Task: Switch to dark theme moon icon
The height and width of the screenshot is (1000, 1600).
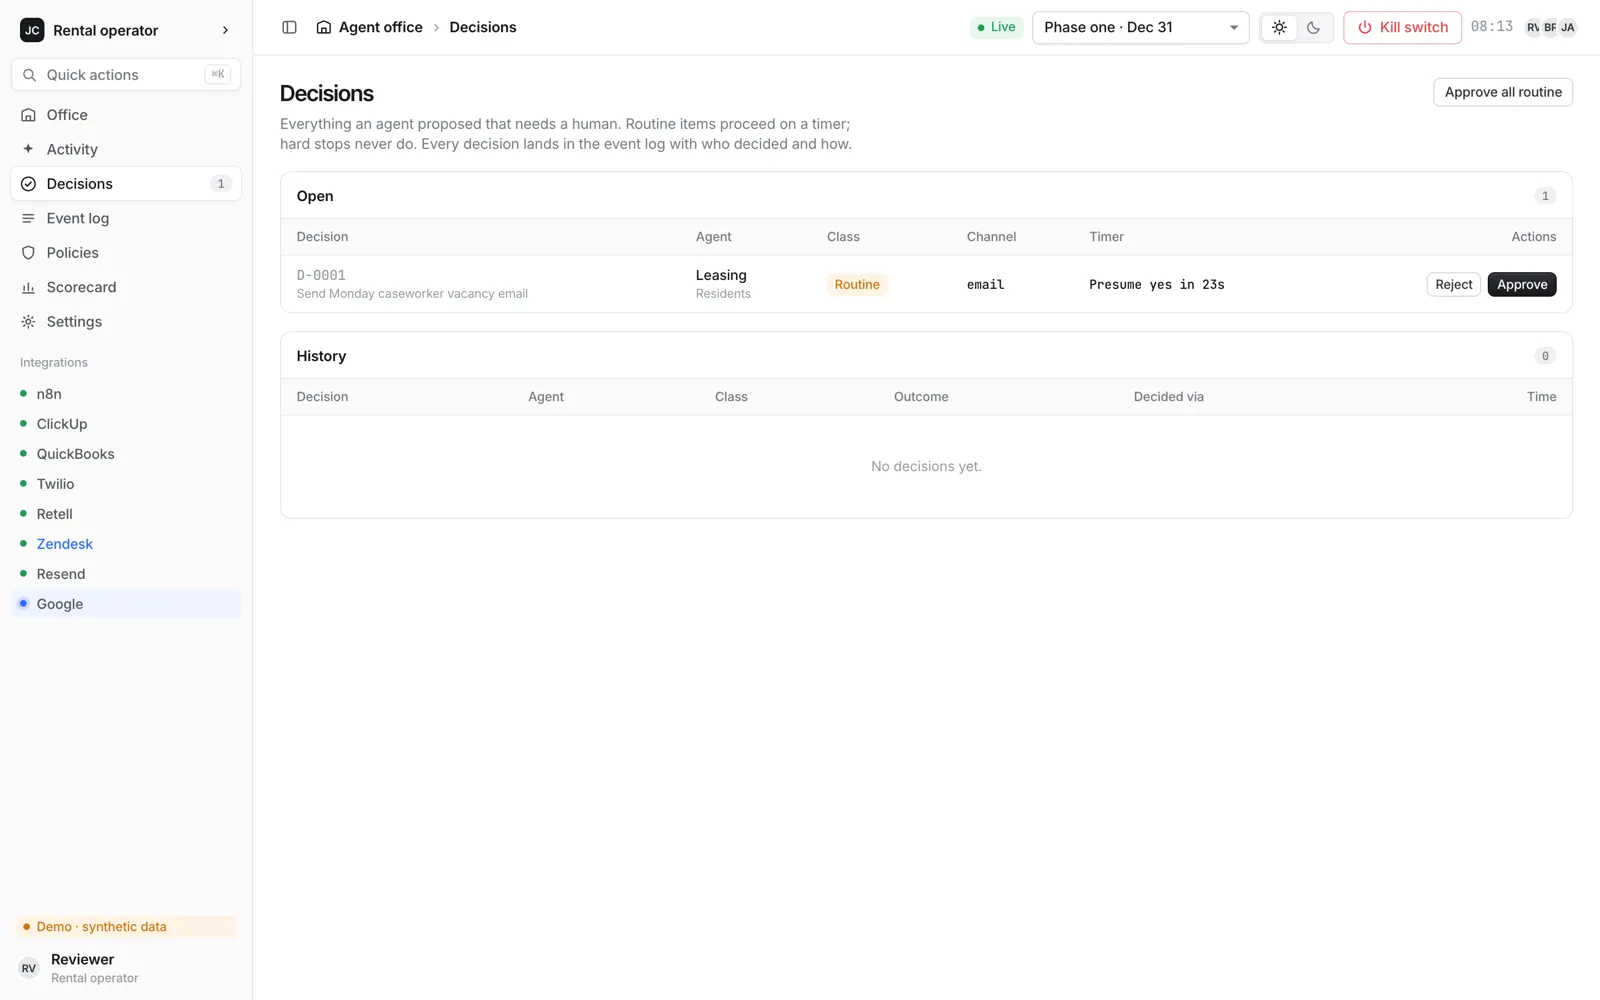Action: point(1313,27)
